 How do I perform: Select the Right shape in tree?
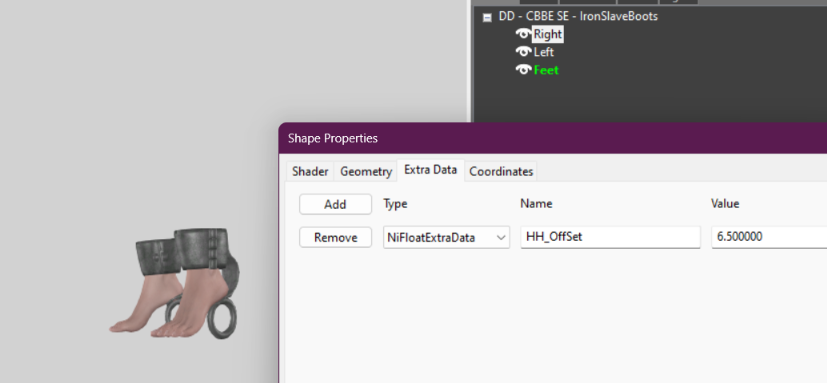pos(547,34)
